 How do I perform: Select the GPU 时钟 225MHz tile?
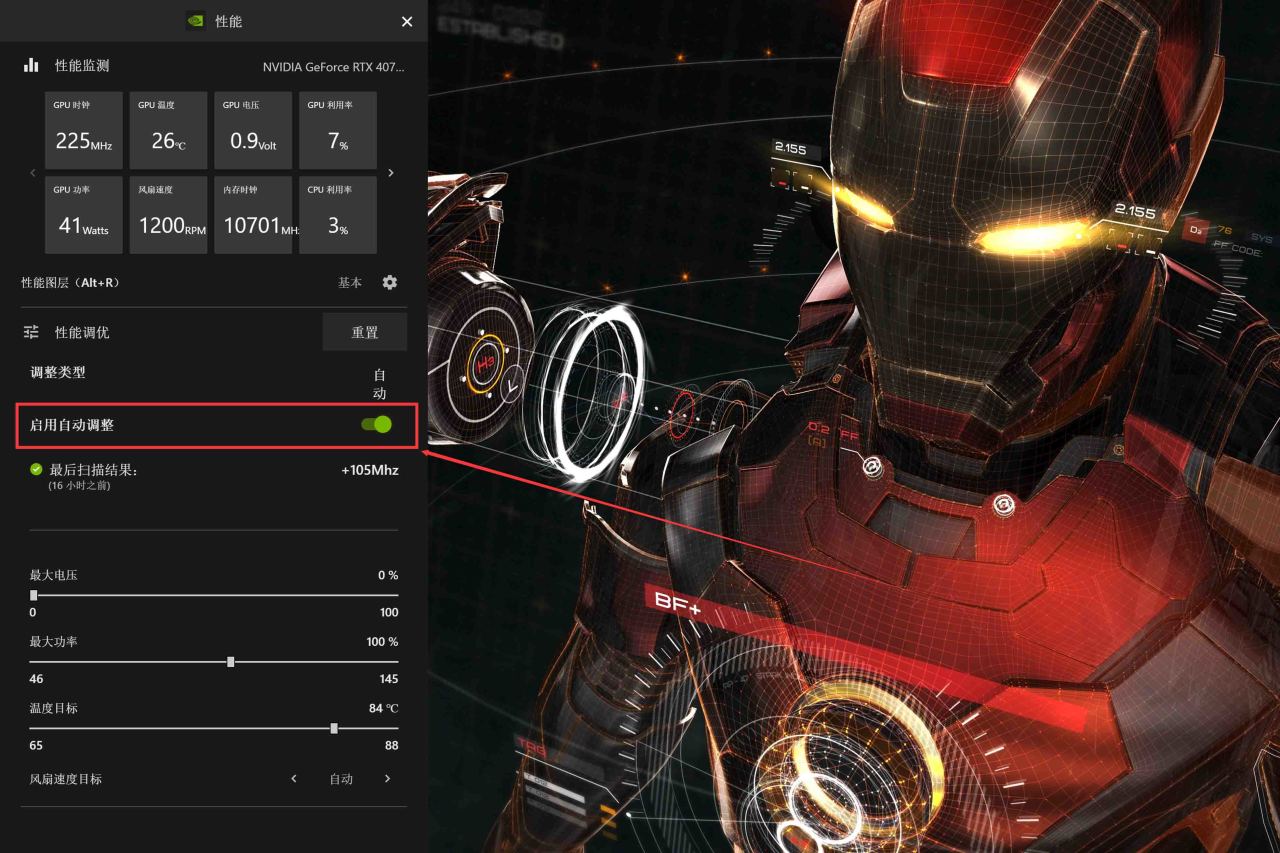(x=84, y=130)
